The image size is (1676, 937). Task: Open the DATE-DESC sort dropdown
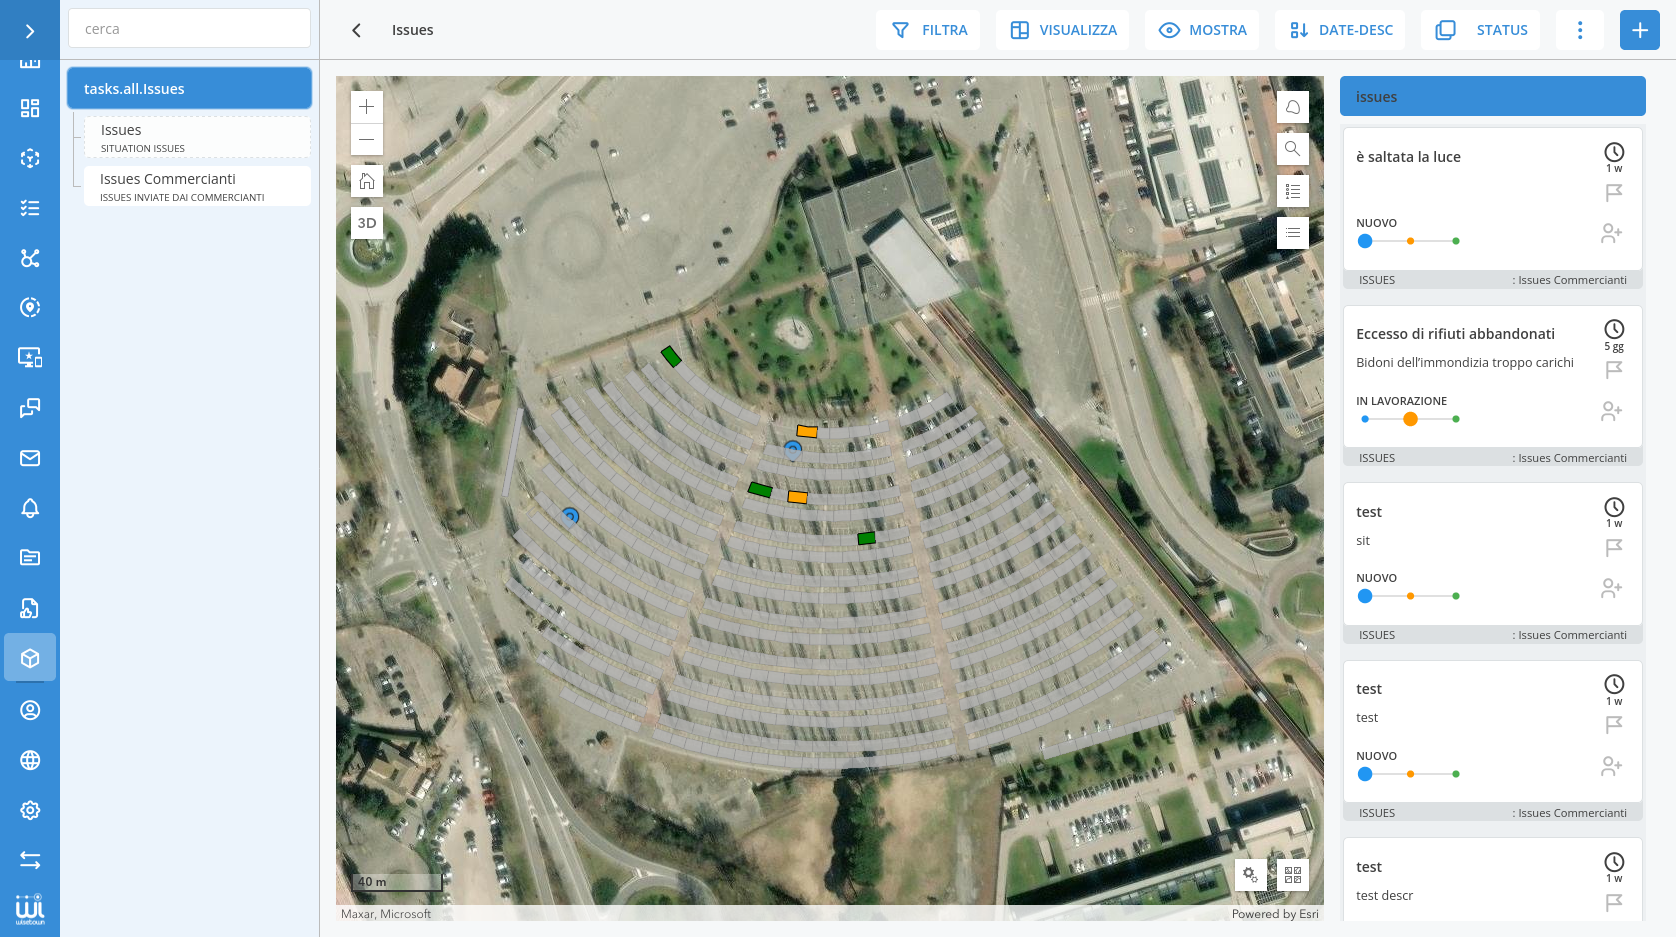coord(1340,30)
